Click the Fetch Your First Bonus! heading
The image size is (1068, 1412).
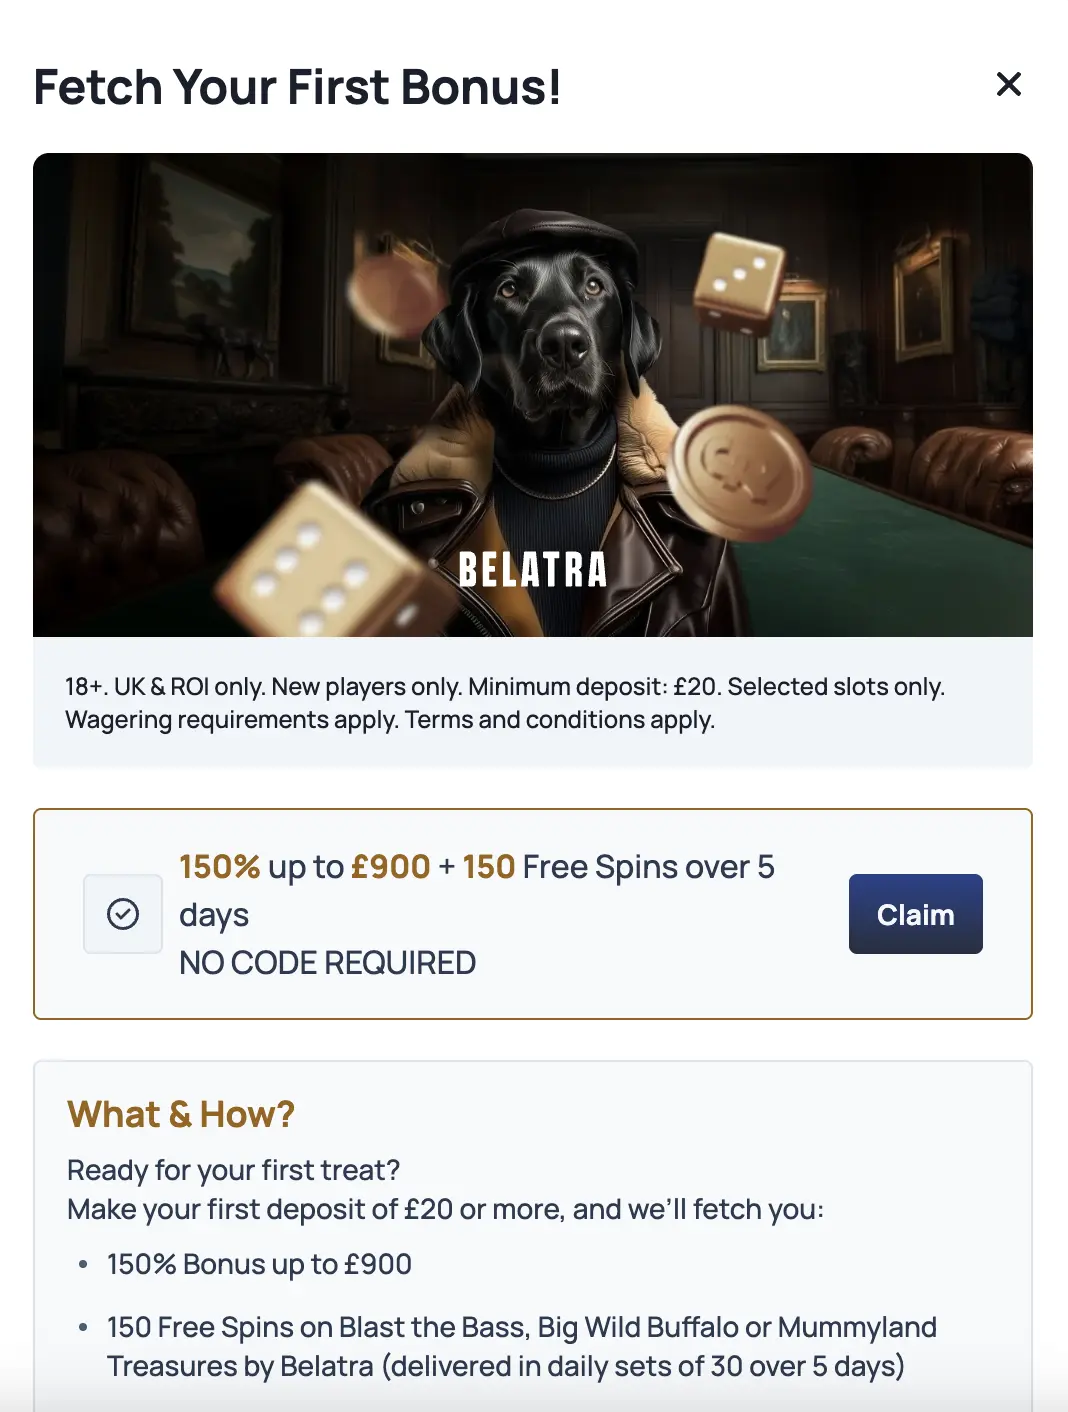coord(297,87)
